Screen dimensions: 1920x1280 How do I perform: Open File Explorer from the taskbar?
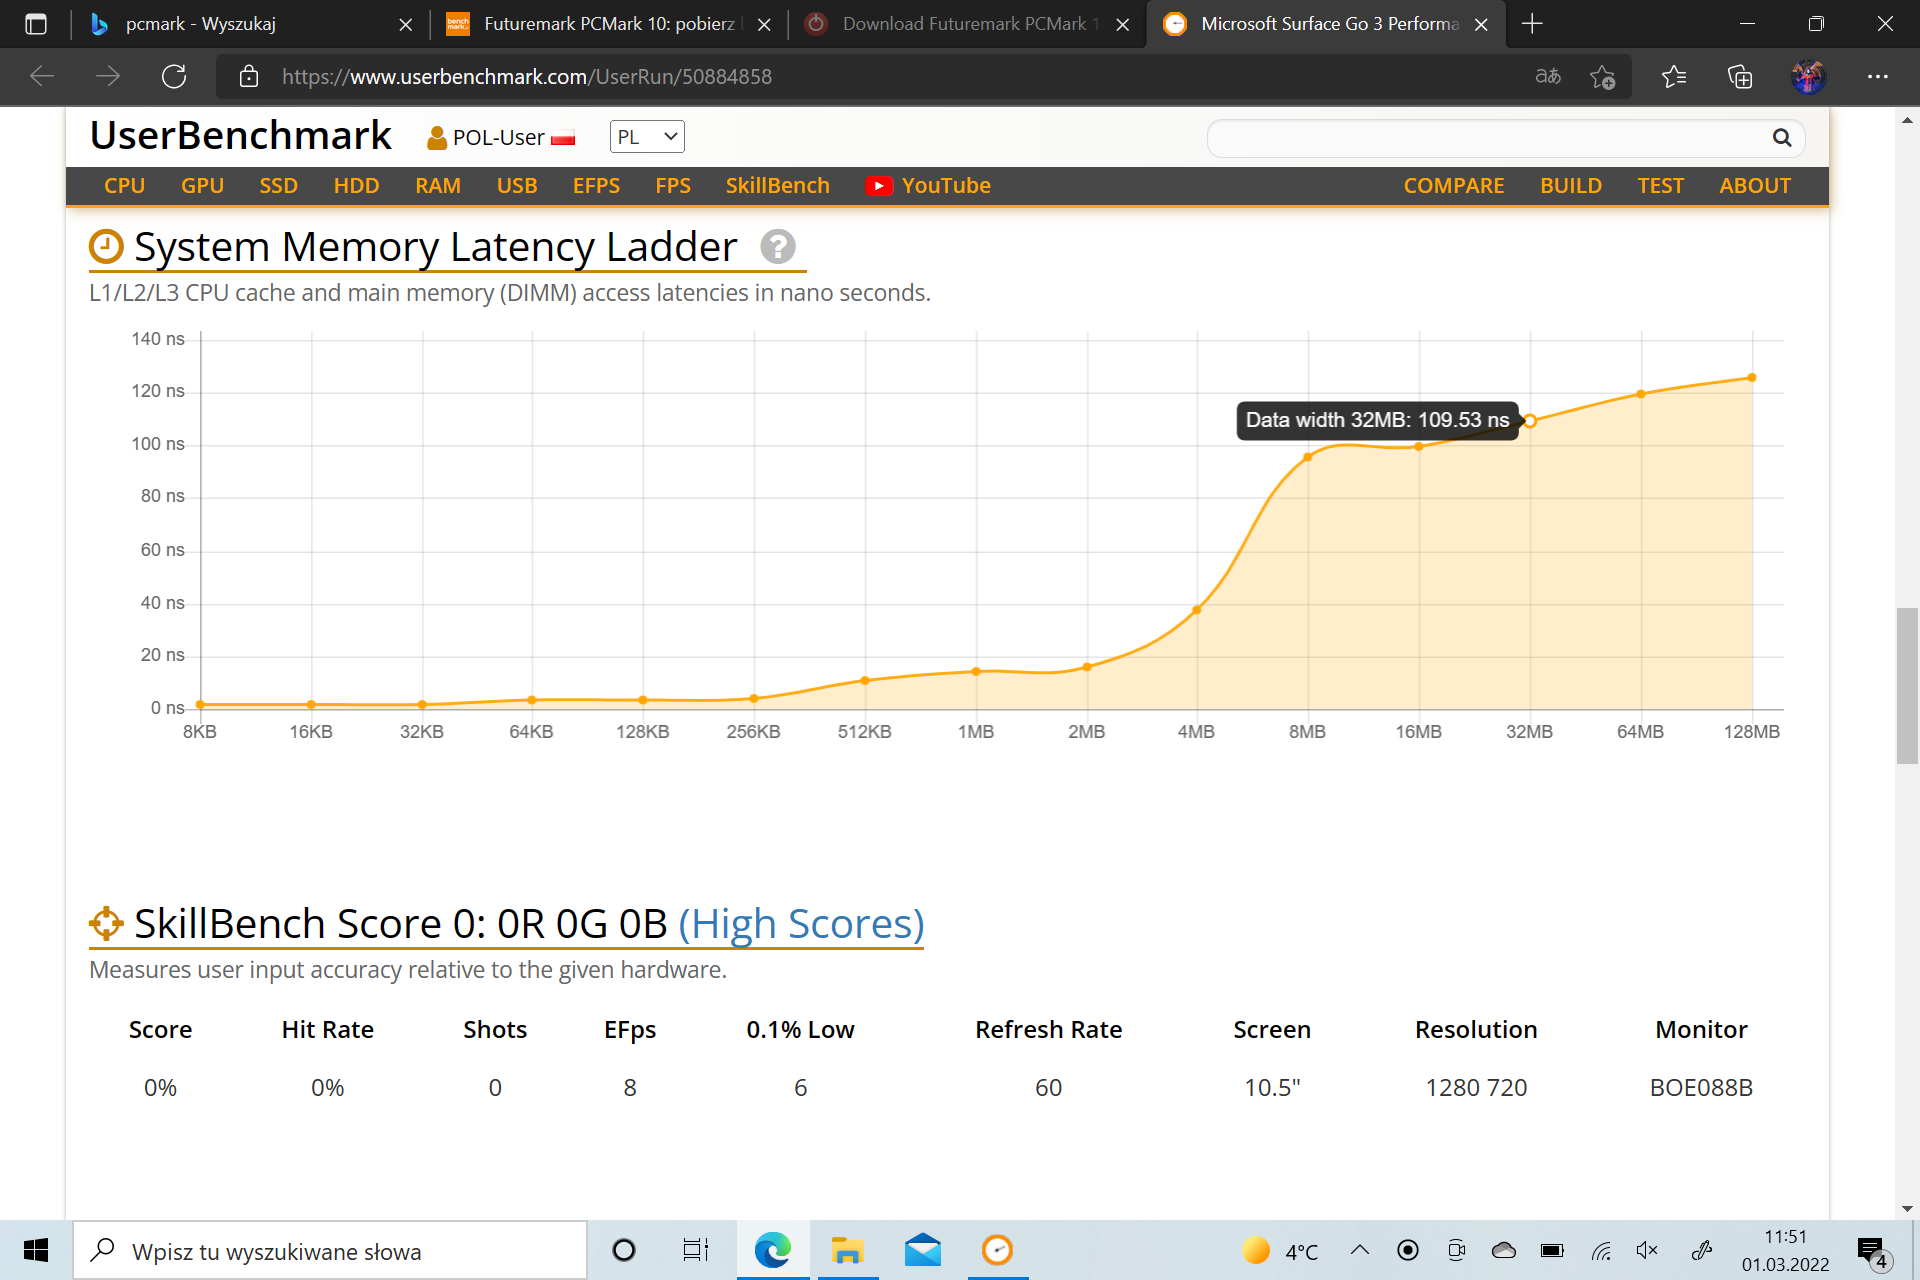[x=847, y=1250]
